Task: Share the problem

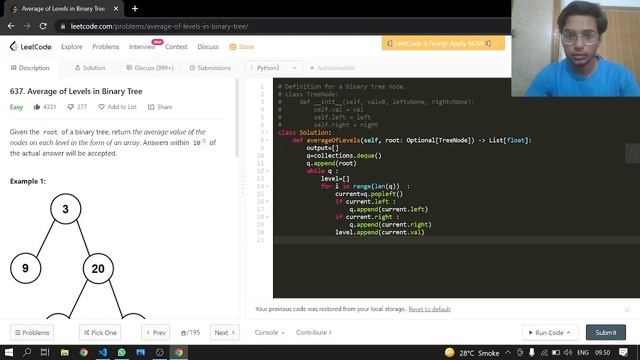Action: click(x=160, y=107)
